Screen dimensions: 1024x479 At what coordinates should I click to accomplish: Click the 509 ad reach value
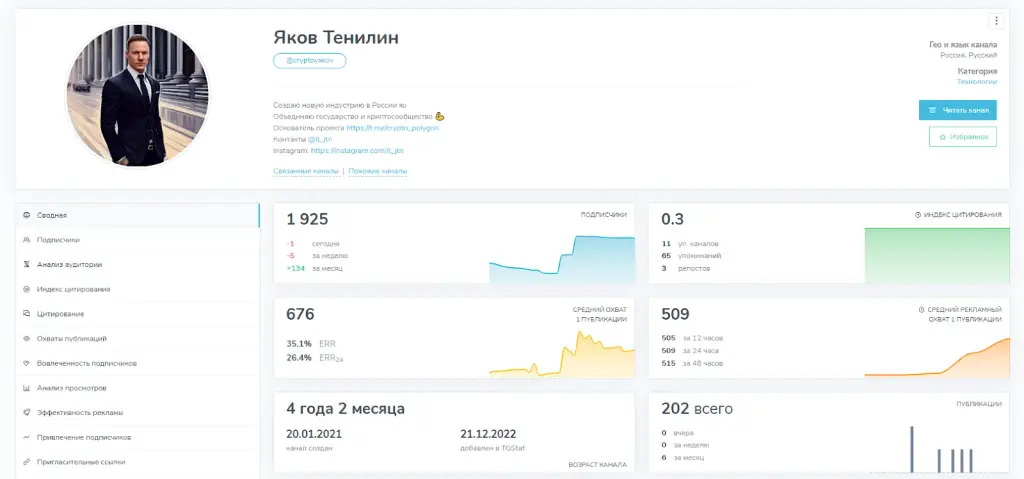click(x=675, y=314)
